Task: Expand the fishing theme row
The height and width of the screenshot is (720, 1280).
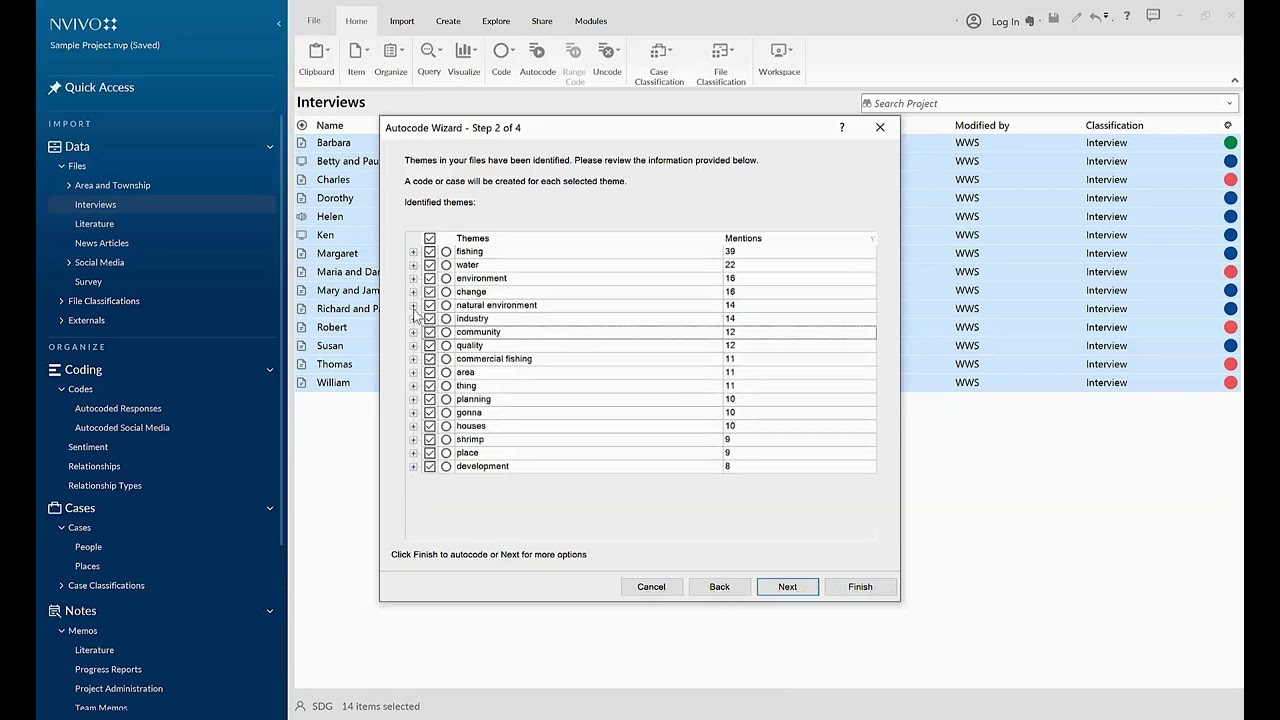Action: 413,252
